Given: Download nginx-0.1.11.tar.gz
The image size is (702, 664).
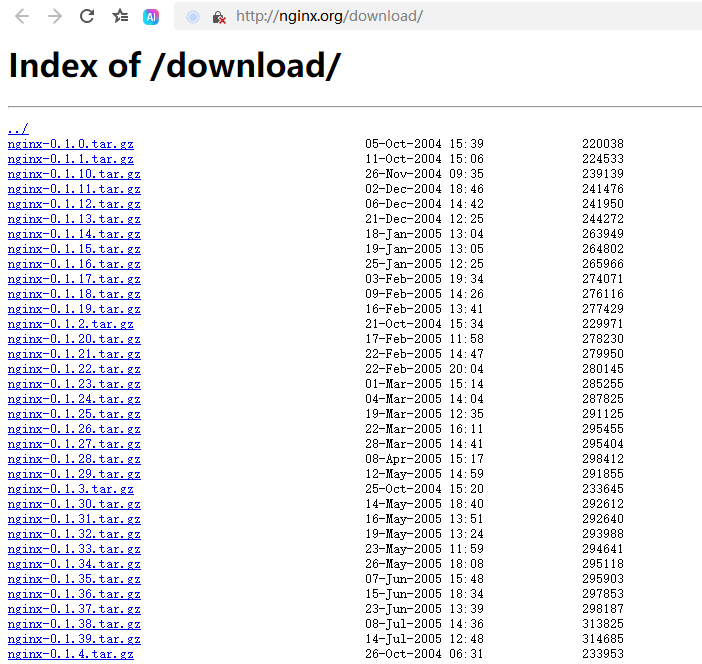Looking at the screenshot, I should [74, 189].
